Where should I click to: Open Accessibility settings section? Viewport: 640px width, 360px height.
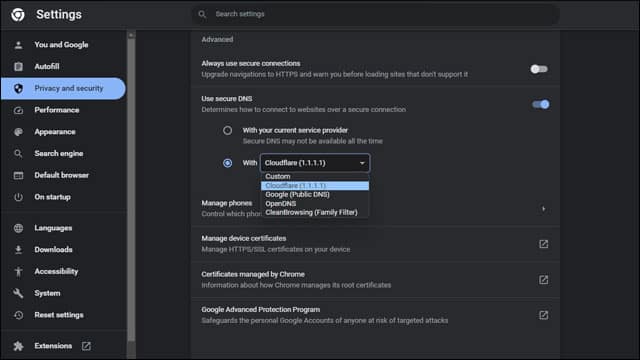point(63,271)
